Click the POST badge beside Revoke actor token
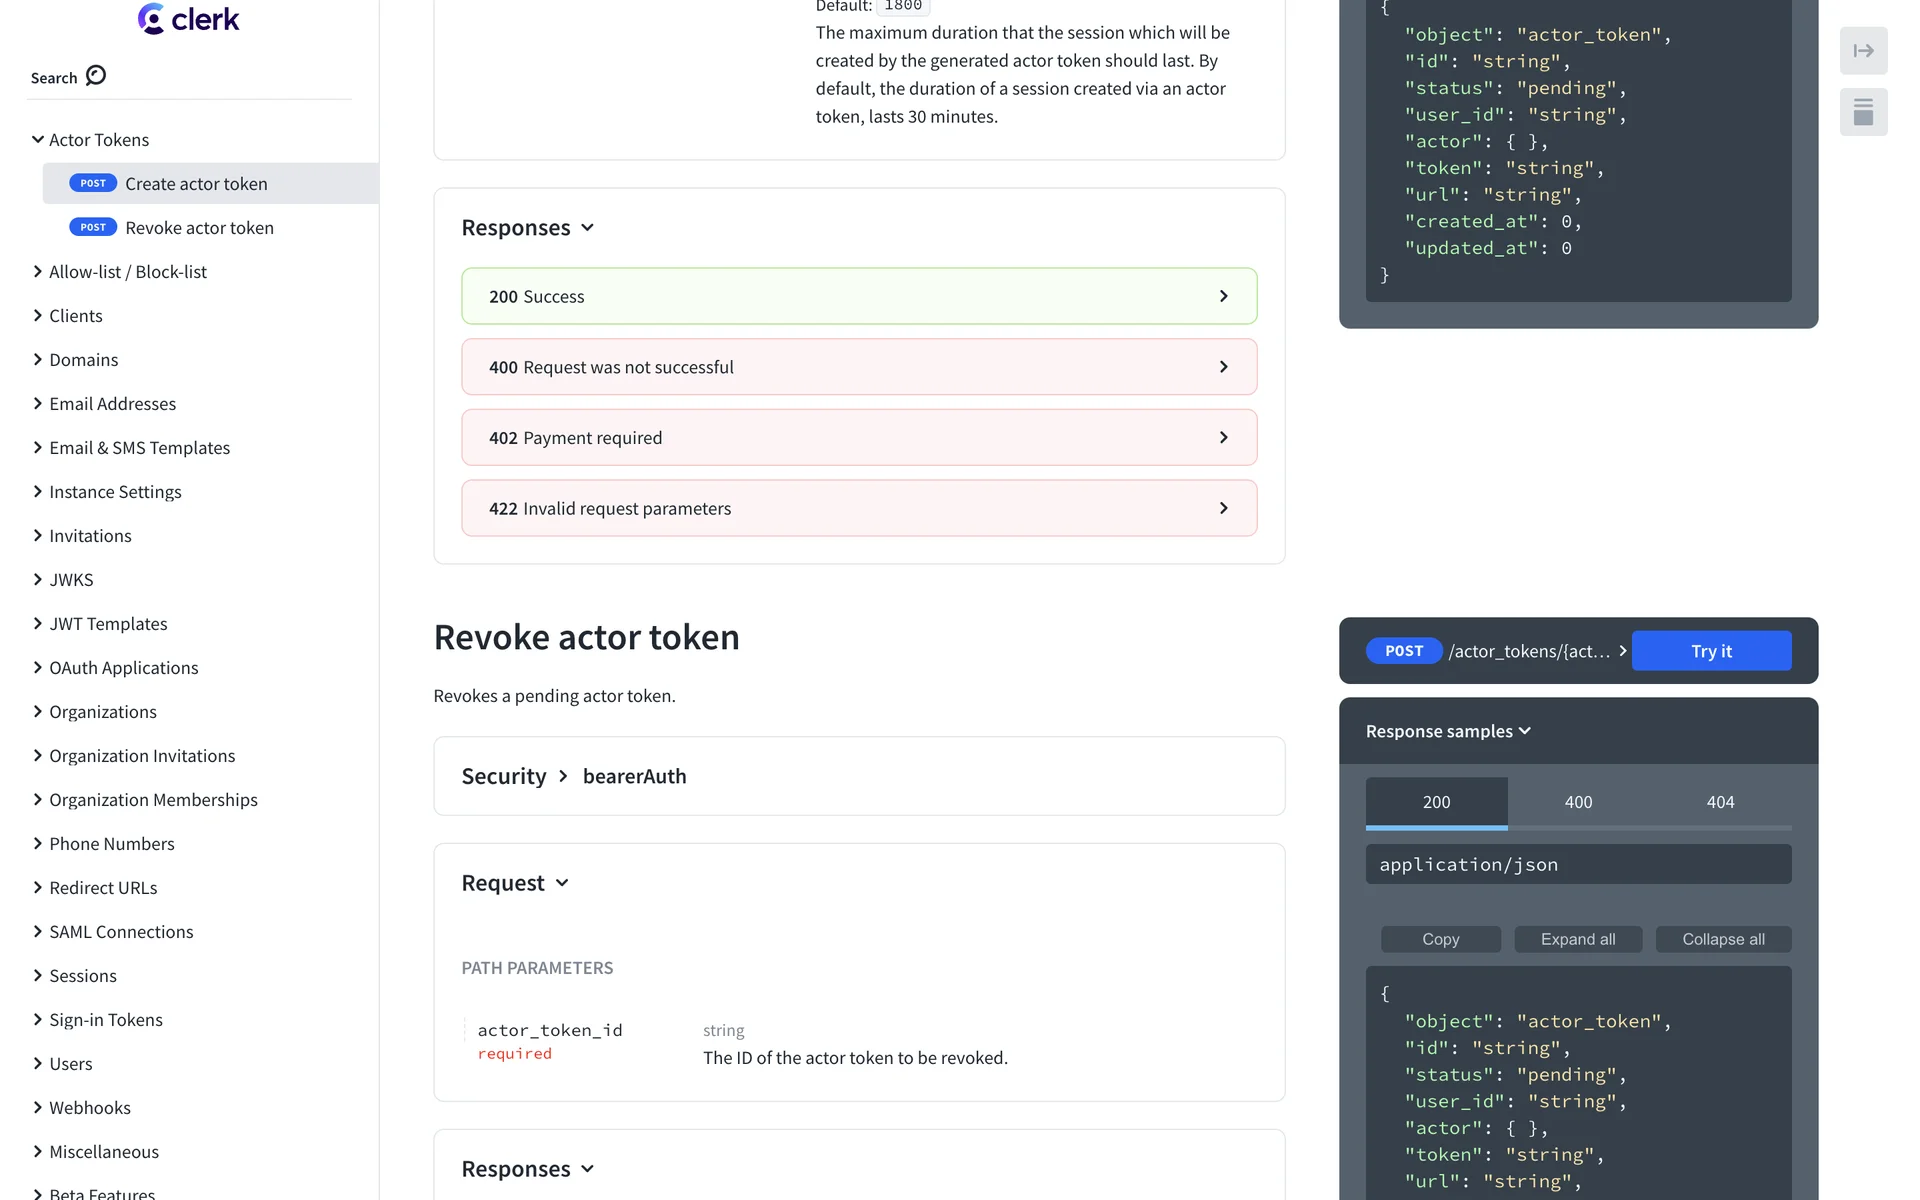The image size is (1920, 1200). click(93, 228)
